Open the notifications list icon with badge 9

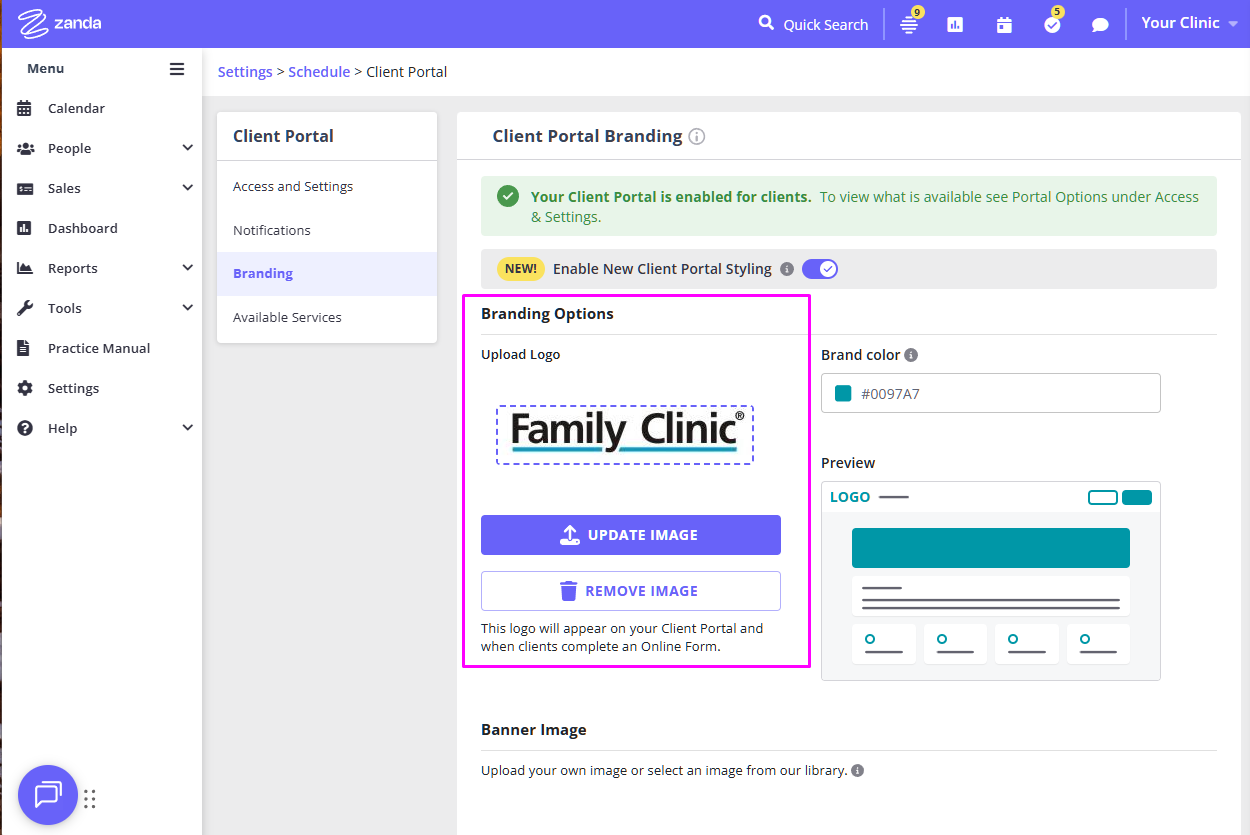pos(909,25)
